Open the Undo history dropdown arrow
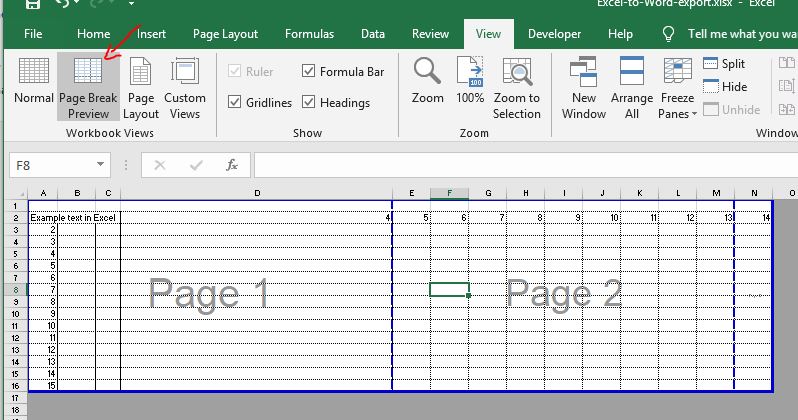 pyautogui.click(x=77, y=3)
